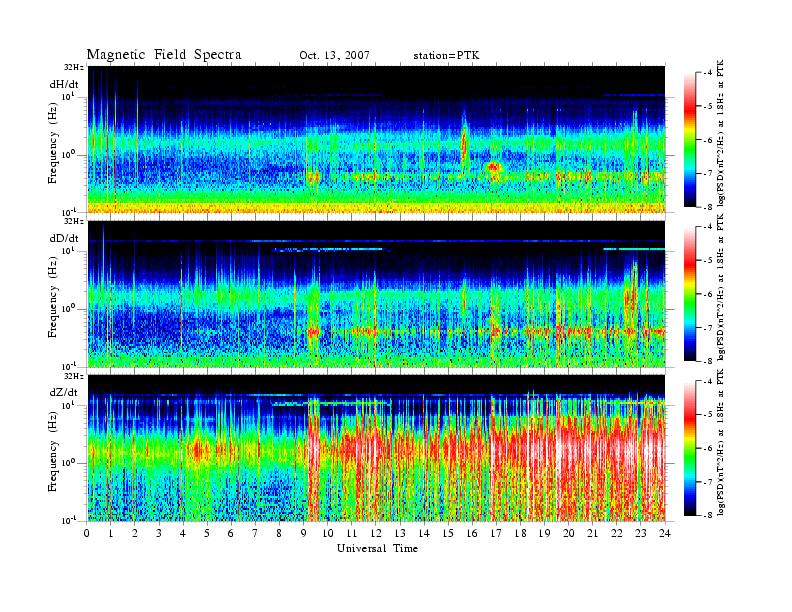792x612 pixels.
Task: Click the hour 6 tick label
Action: pyautogui.click(x=231, y=533)
